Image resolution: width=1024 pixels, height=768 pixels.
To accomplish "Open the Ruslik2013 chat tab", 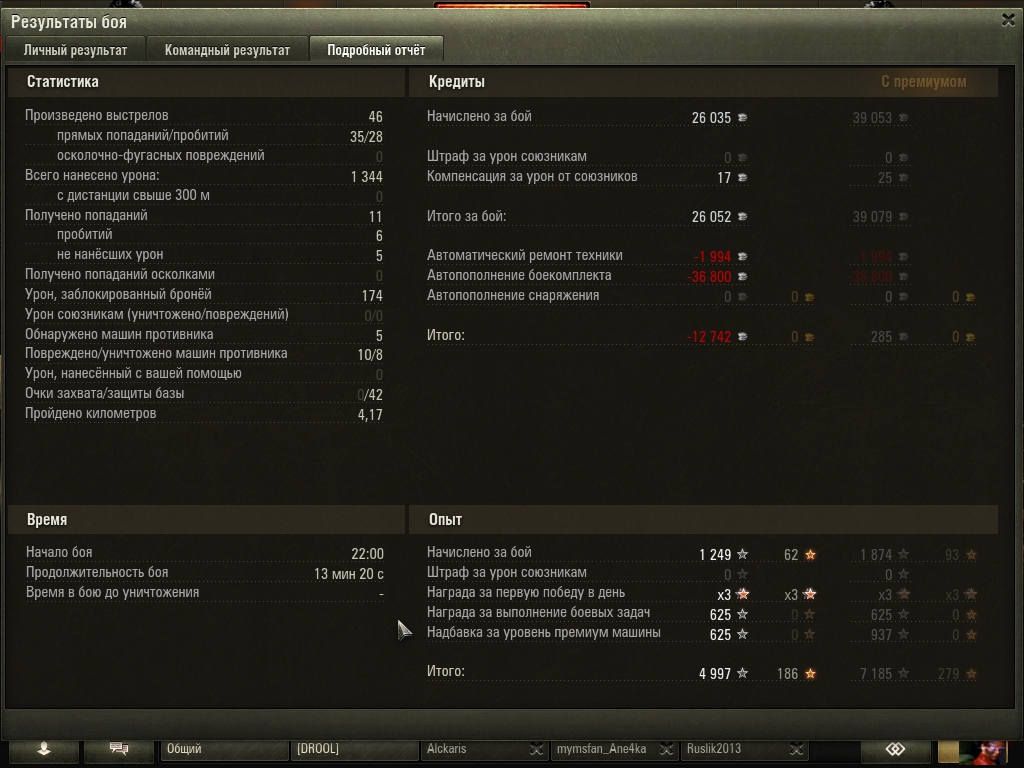I will 733,749.
